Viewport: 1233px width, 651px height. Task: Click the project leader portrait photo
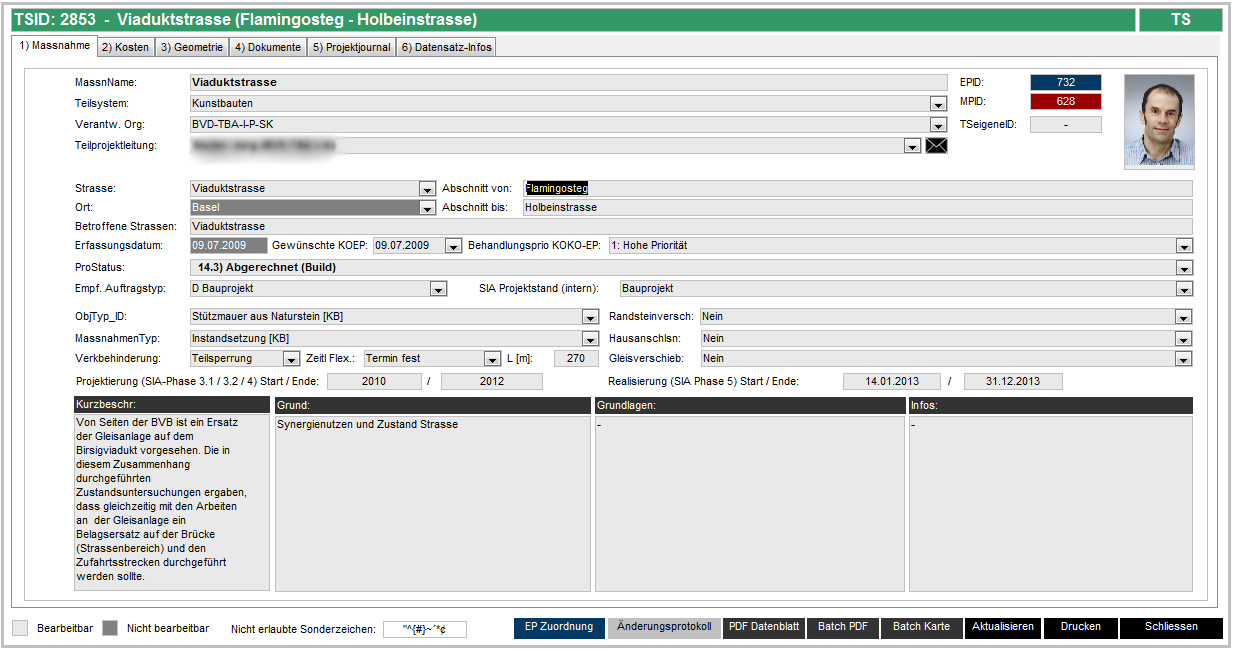tap(1158, 121)
